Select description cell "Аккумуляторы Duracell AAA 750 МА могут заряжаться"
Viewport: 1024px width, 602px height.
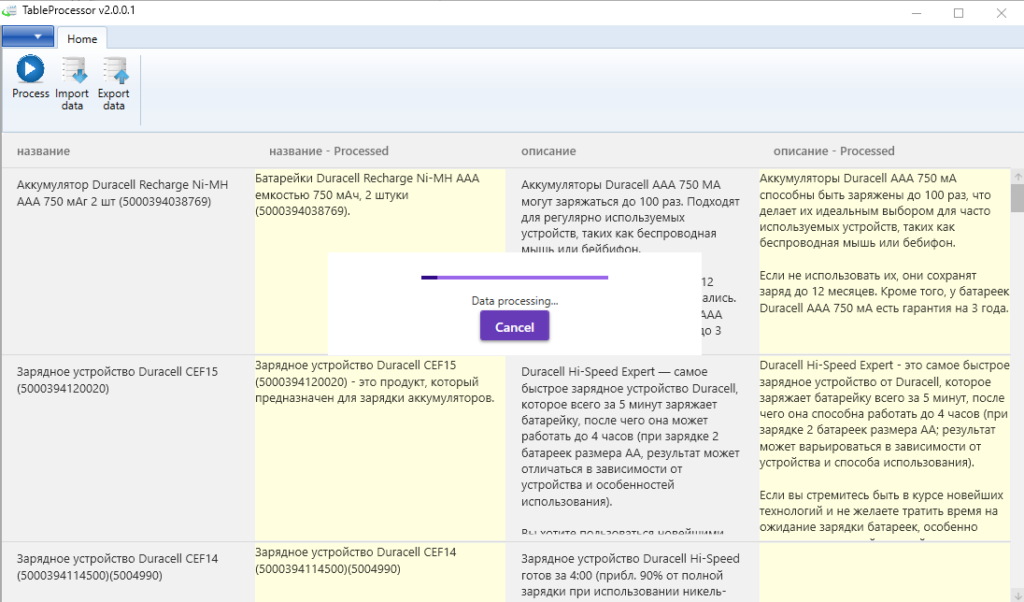[x=632, y=261]
